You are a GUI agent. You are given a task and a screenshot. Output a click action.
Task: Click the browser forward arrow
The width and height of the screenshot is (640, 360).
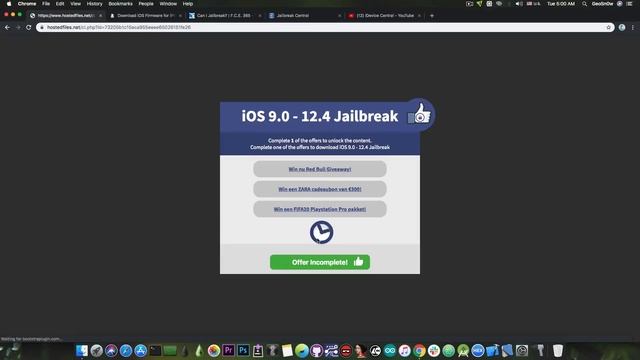(x=18, y=27)
